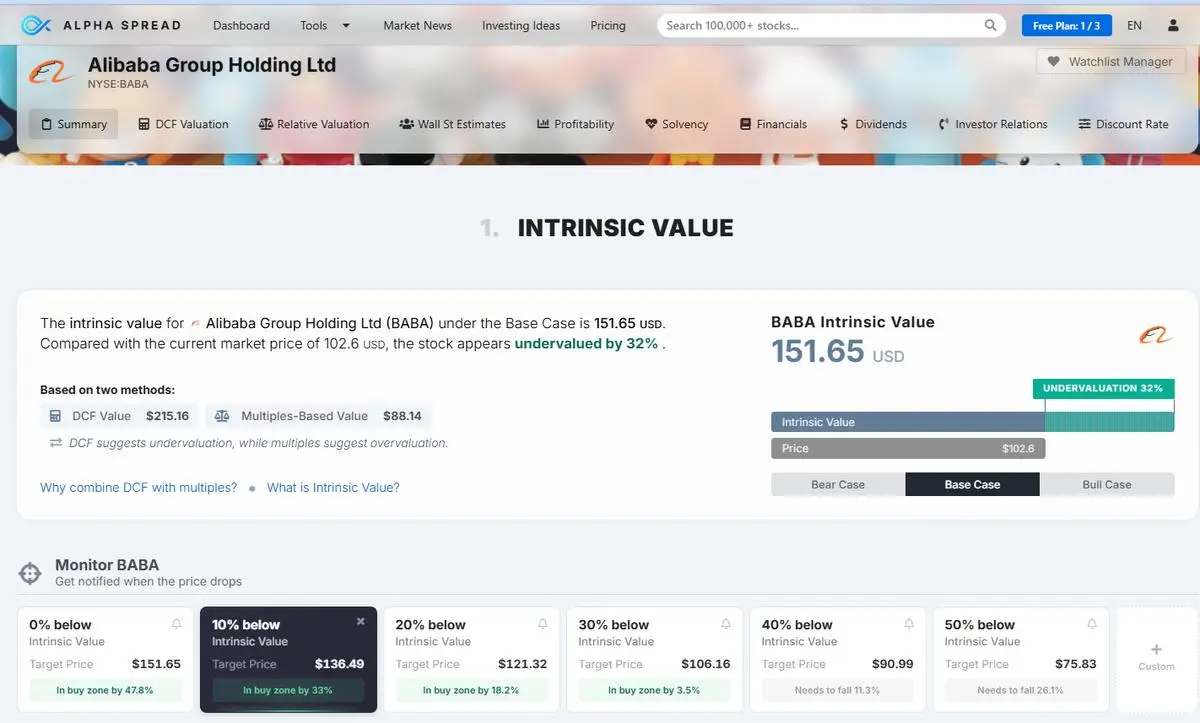Select the Bull Case scenario
The width and height of the screenshot is (1200, 723).
[1107, 485]
